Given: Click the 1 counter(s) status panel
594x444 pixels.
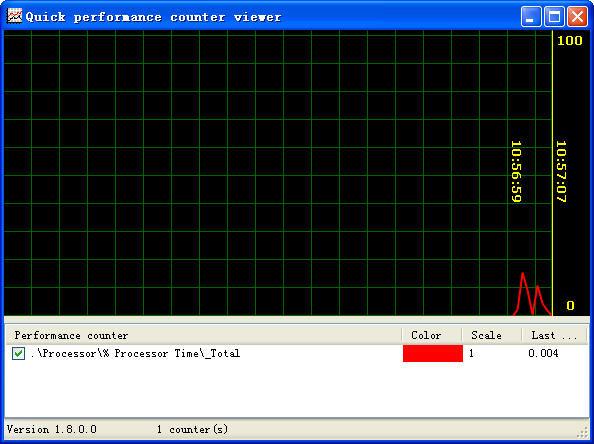Looking at the screenshot, I should coord(192,429).
